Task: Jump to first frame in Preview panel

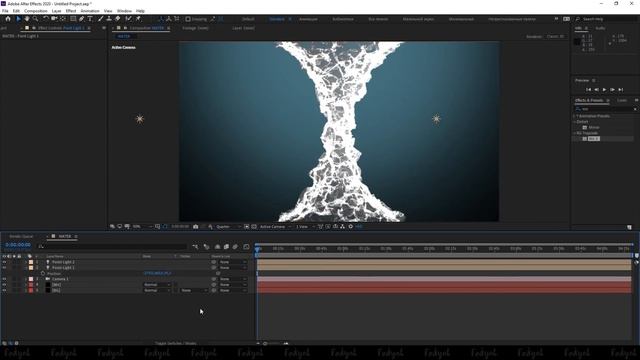Action: pyautogui.click(x=588, y=90)
